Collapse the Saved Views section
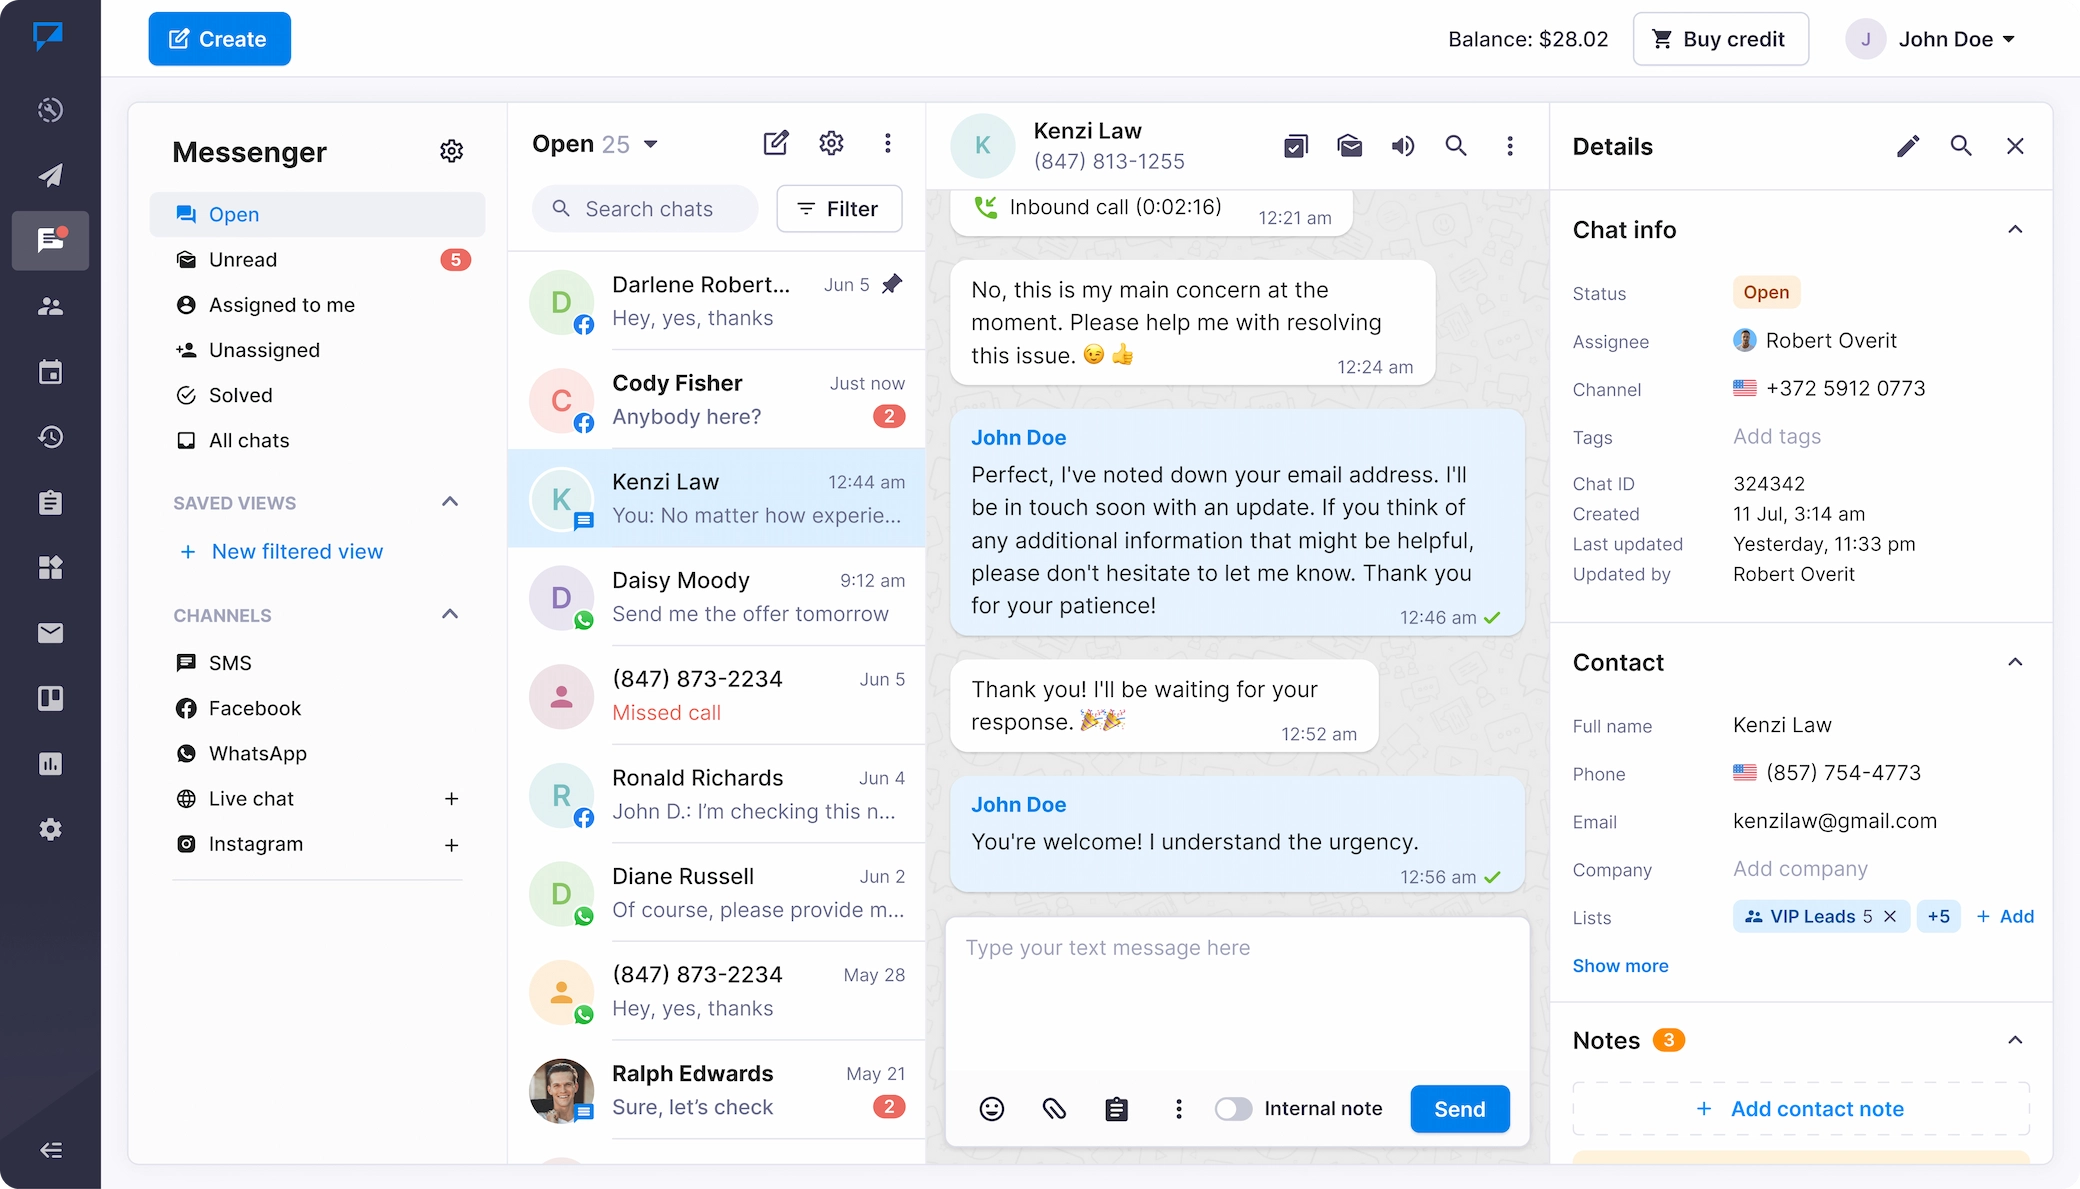 pos(450,502)
